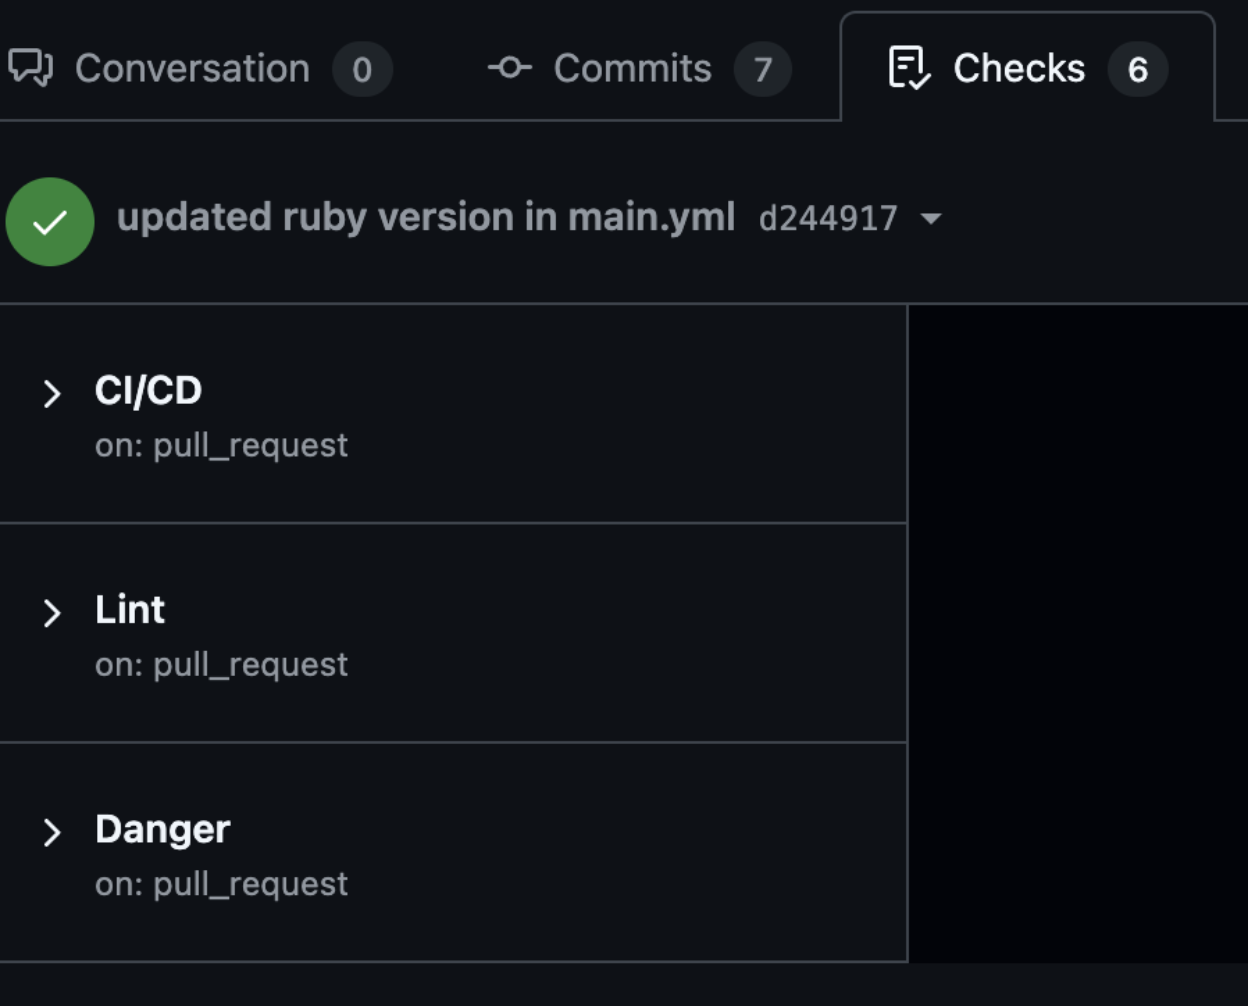The height and width of the screenshot is (1006, 1250).
Task: Click the commit hash d244917
Action: pos(828,218)
